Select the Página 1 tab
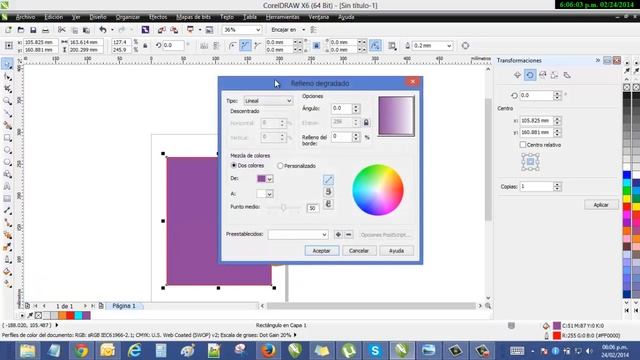 (124, 306)
